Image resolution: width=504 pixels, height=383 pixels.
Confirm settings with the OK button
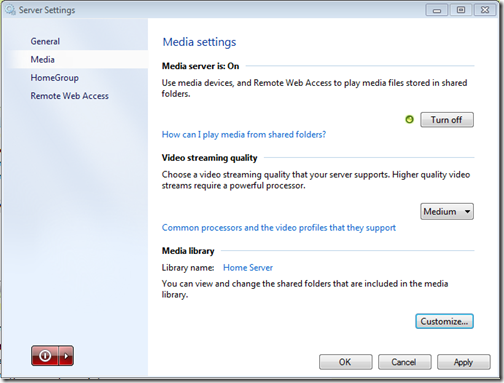coord(345,362)
